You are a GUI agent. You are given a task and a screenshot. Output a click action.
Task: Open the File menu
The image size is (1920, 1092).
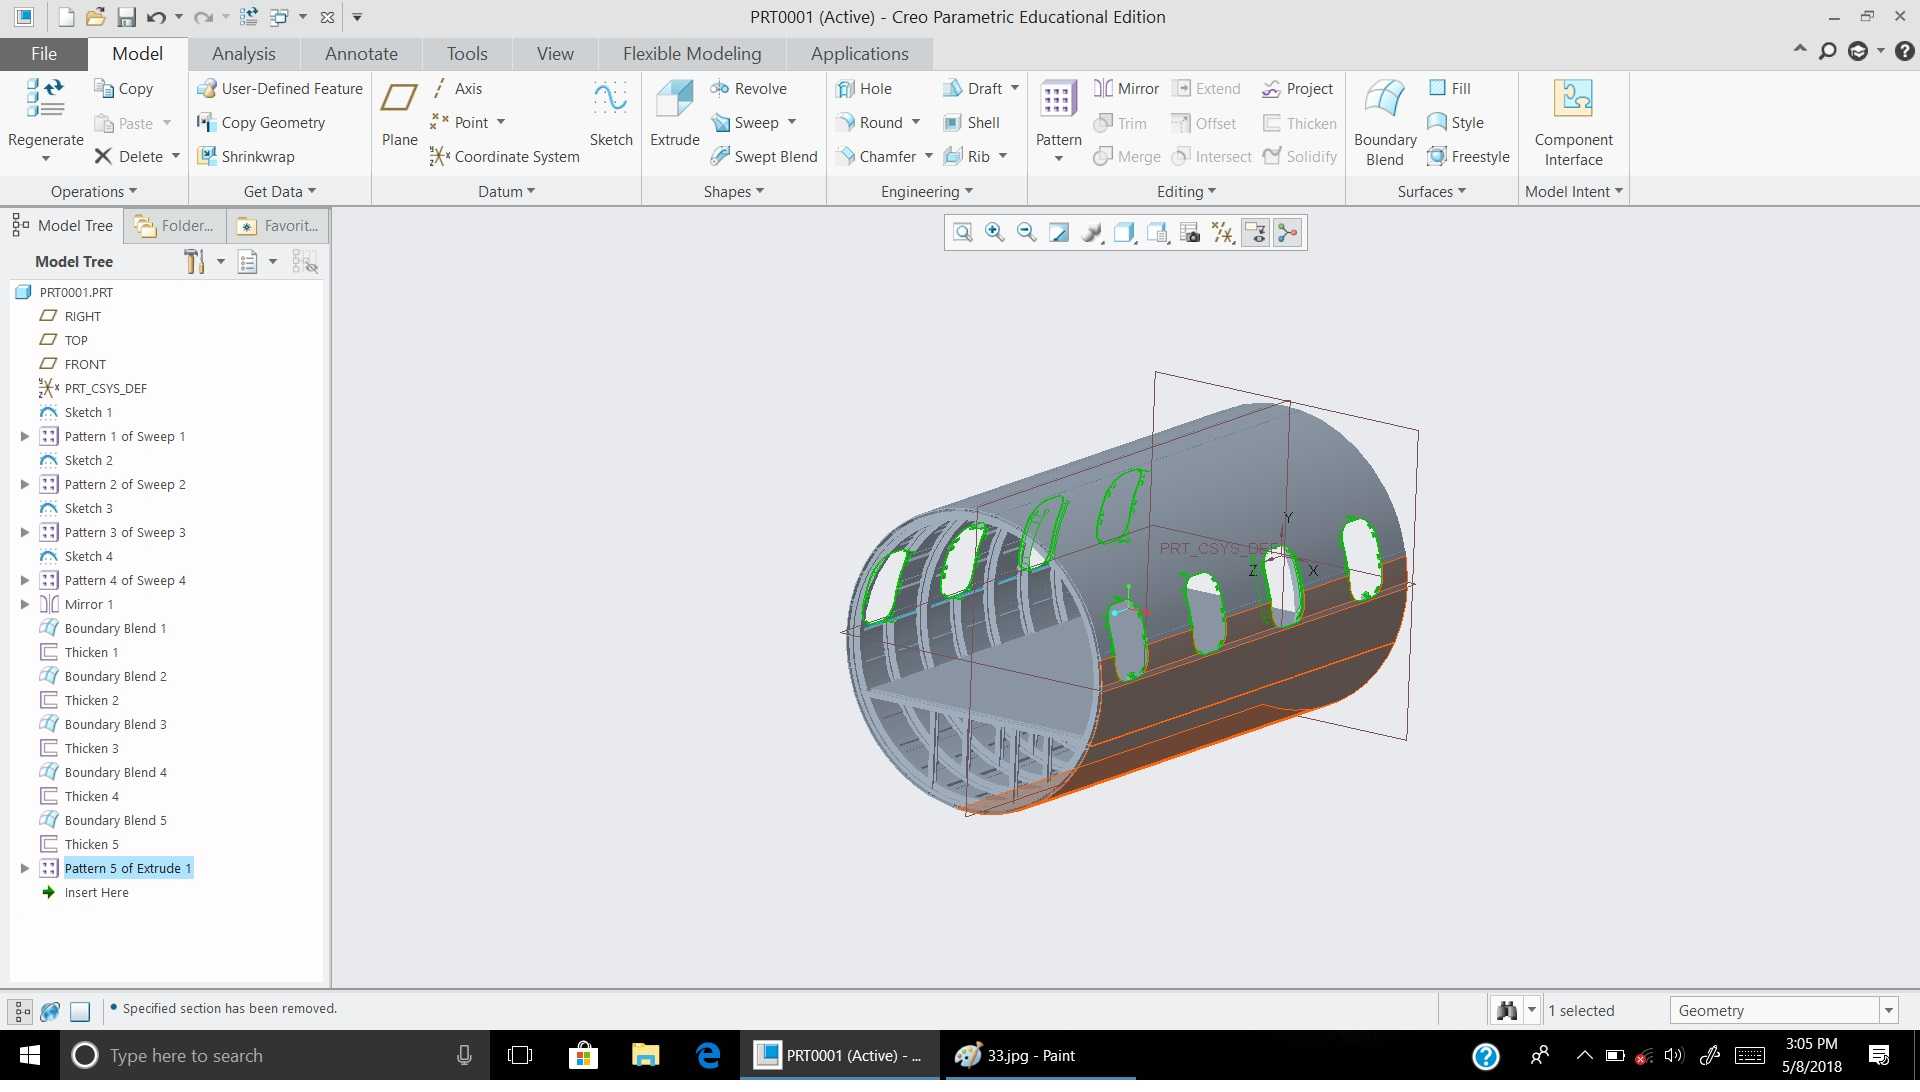43,54
